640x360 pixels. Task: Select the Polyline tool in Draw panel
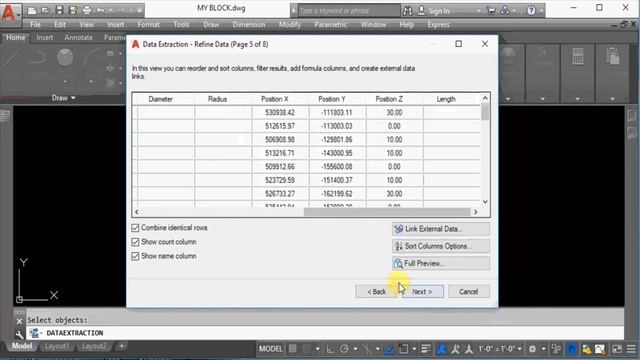[x=38, y=58]
